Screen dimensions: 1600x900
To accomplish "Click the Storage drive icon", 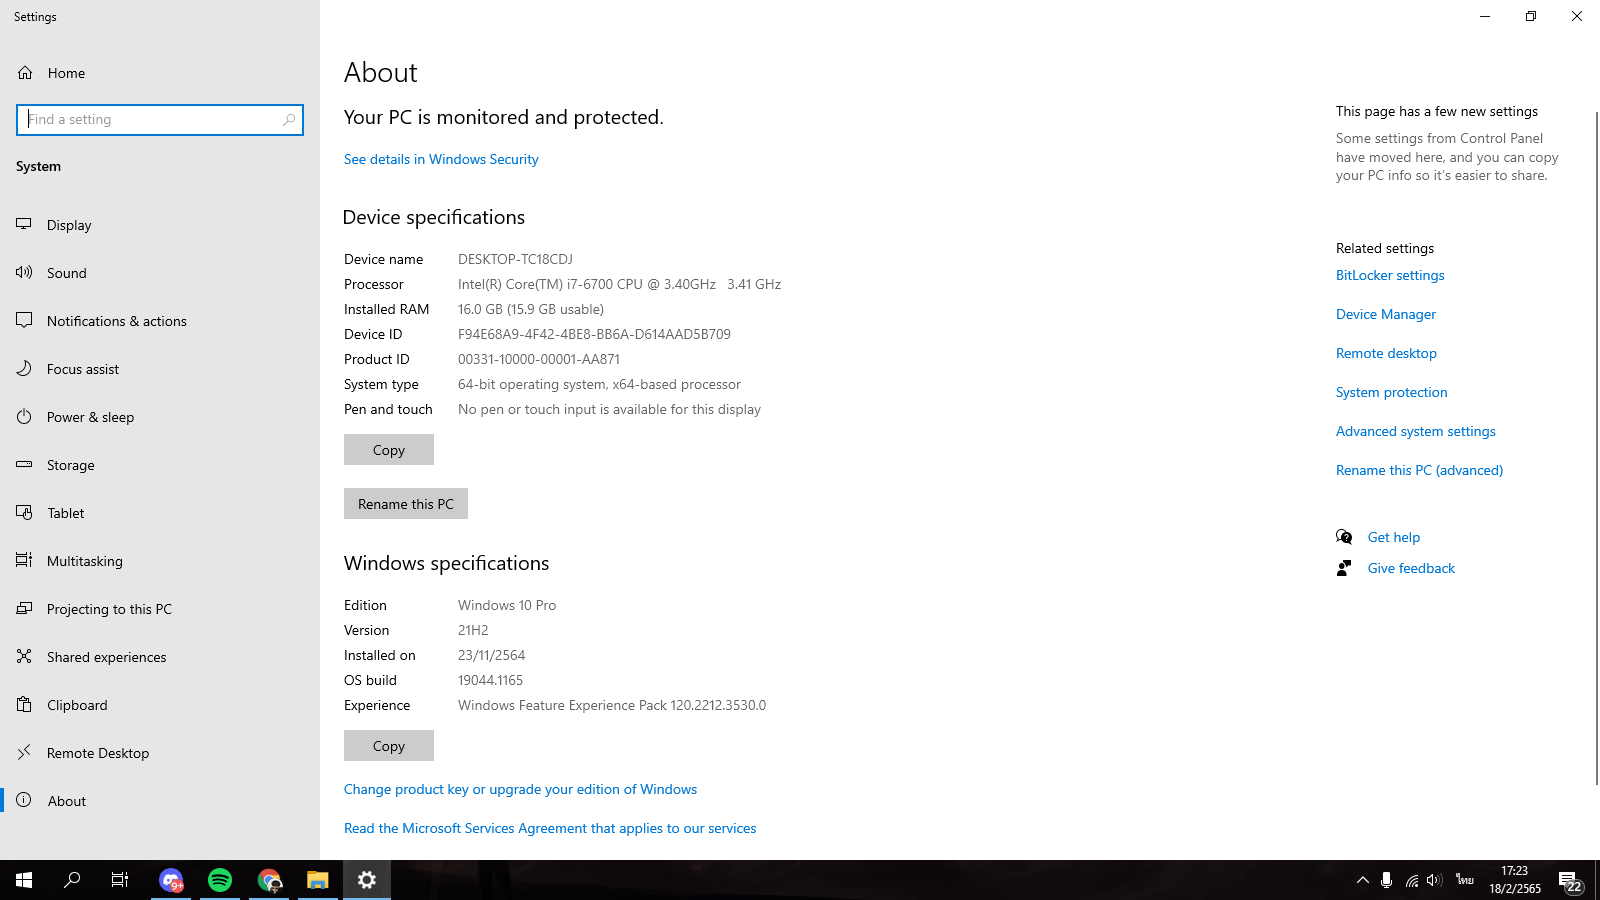I will pyautogui.click(x=24, y=464).
